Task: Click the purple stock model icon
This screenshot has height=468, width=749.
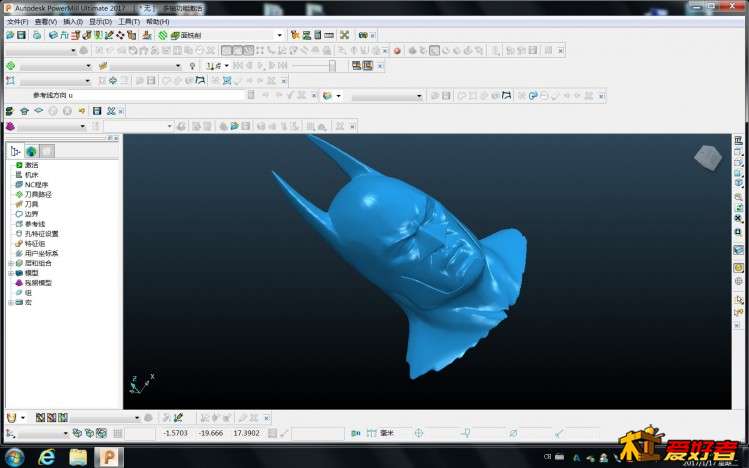Action: click(11, 126)
